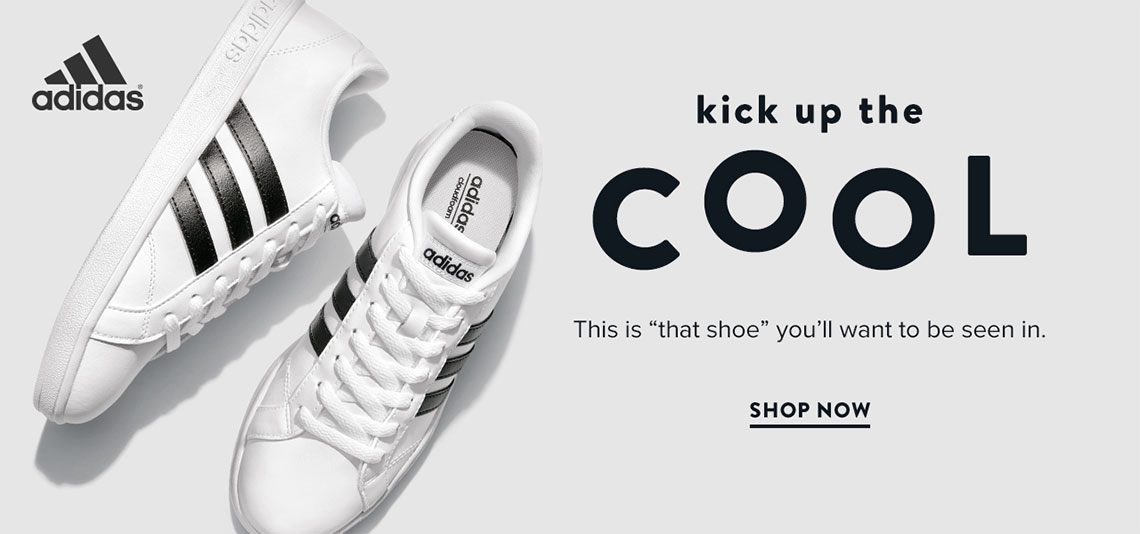Select the top-view sneaker with laces
1140x534 pixels.
(385, 320)
